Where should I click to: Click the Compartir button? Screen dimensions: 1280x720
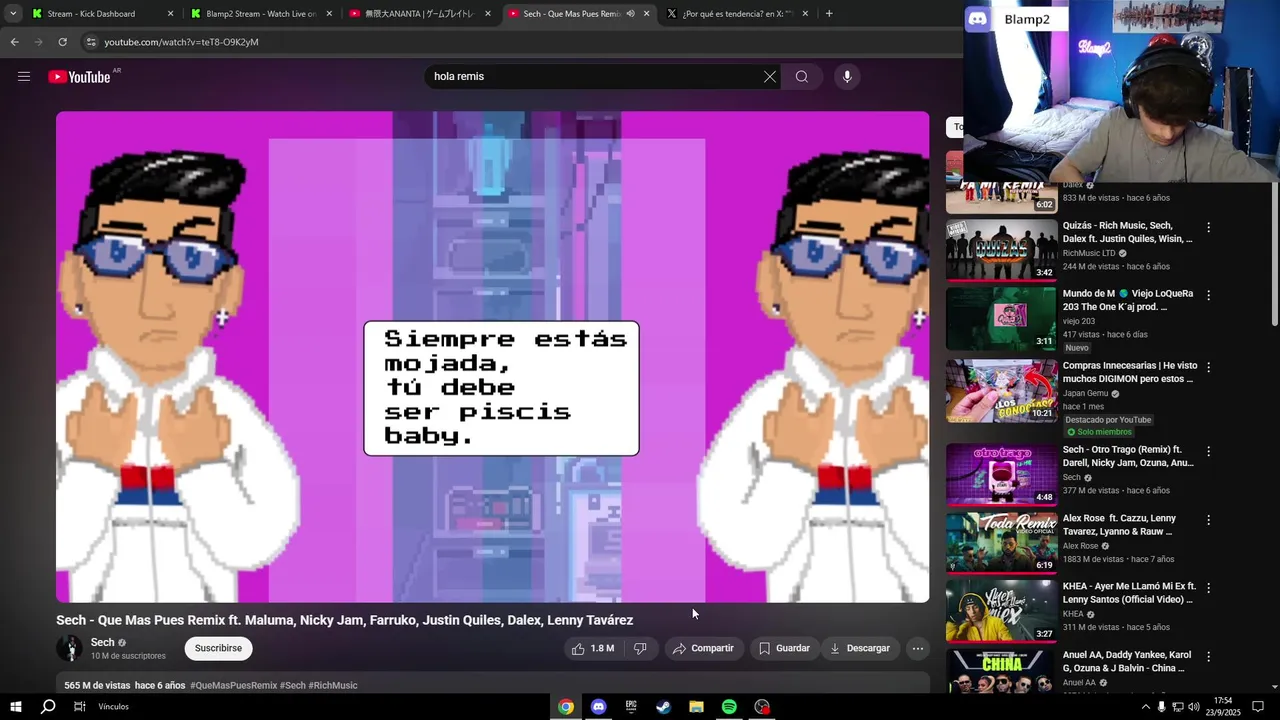click(x=703, y=648)
